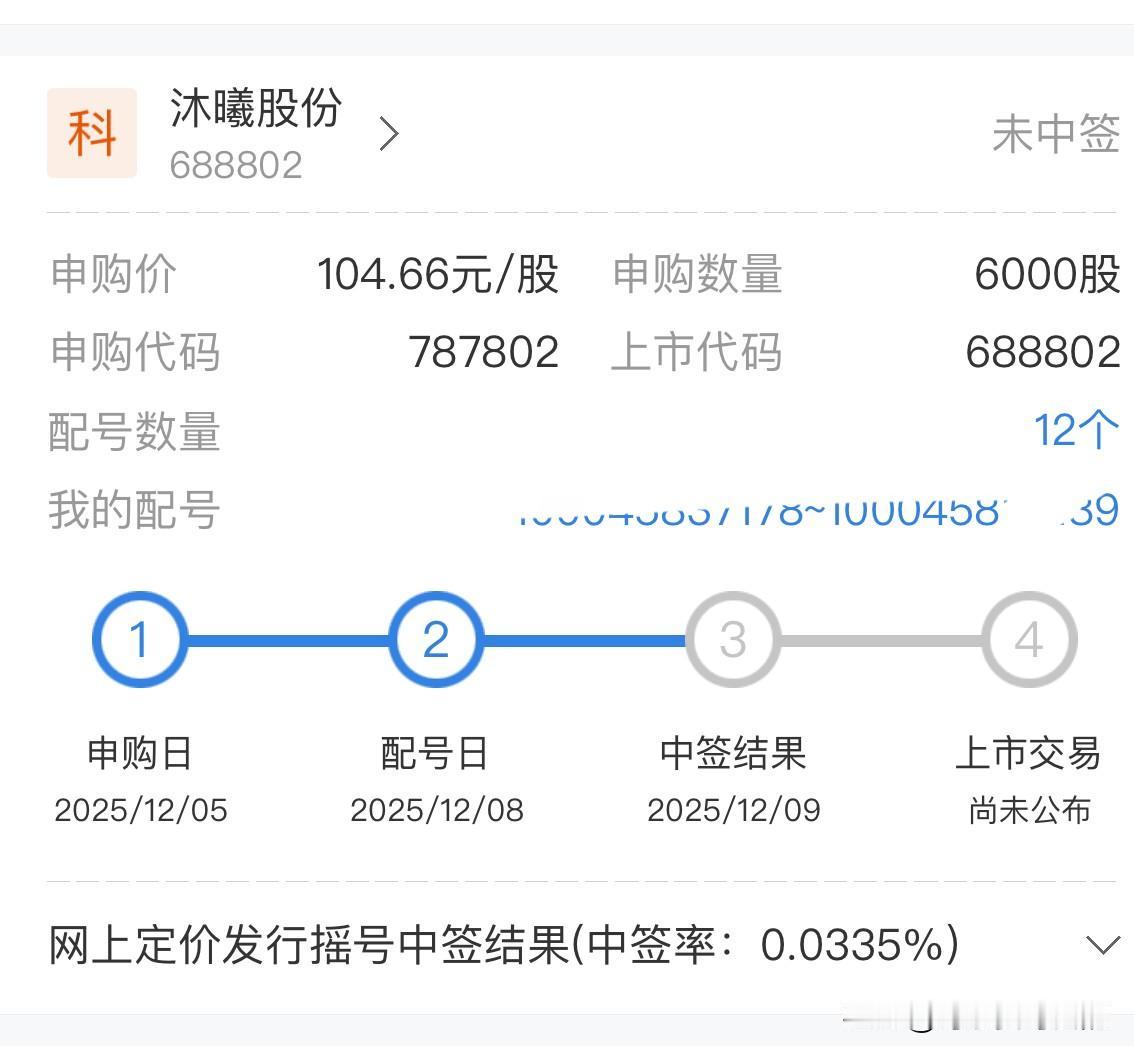
Task: Select listing code 688802 in the 上市代码 row
Action: coord(1043,352)
